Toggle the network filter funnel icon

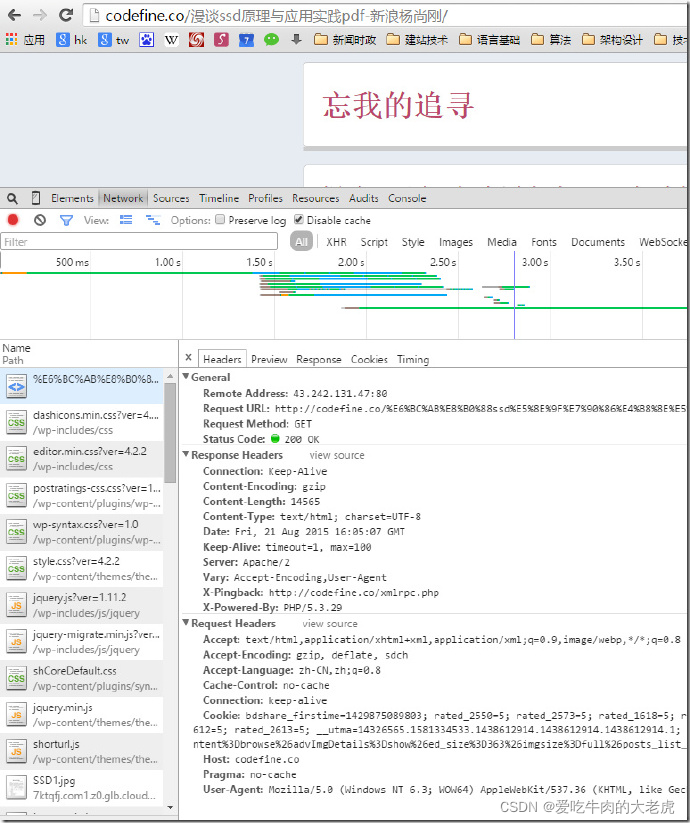[66, 220]
